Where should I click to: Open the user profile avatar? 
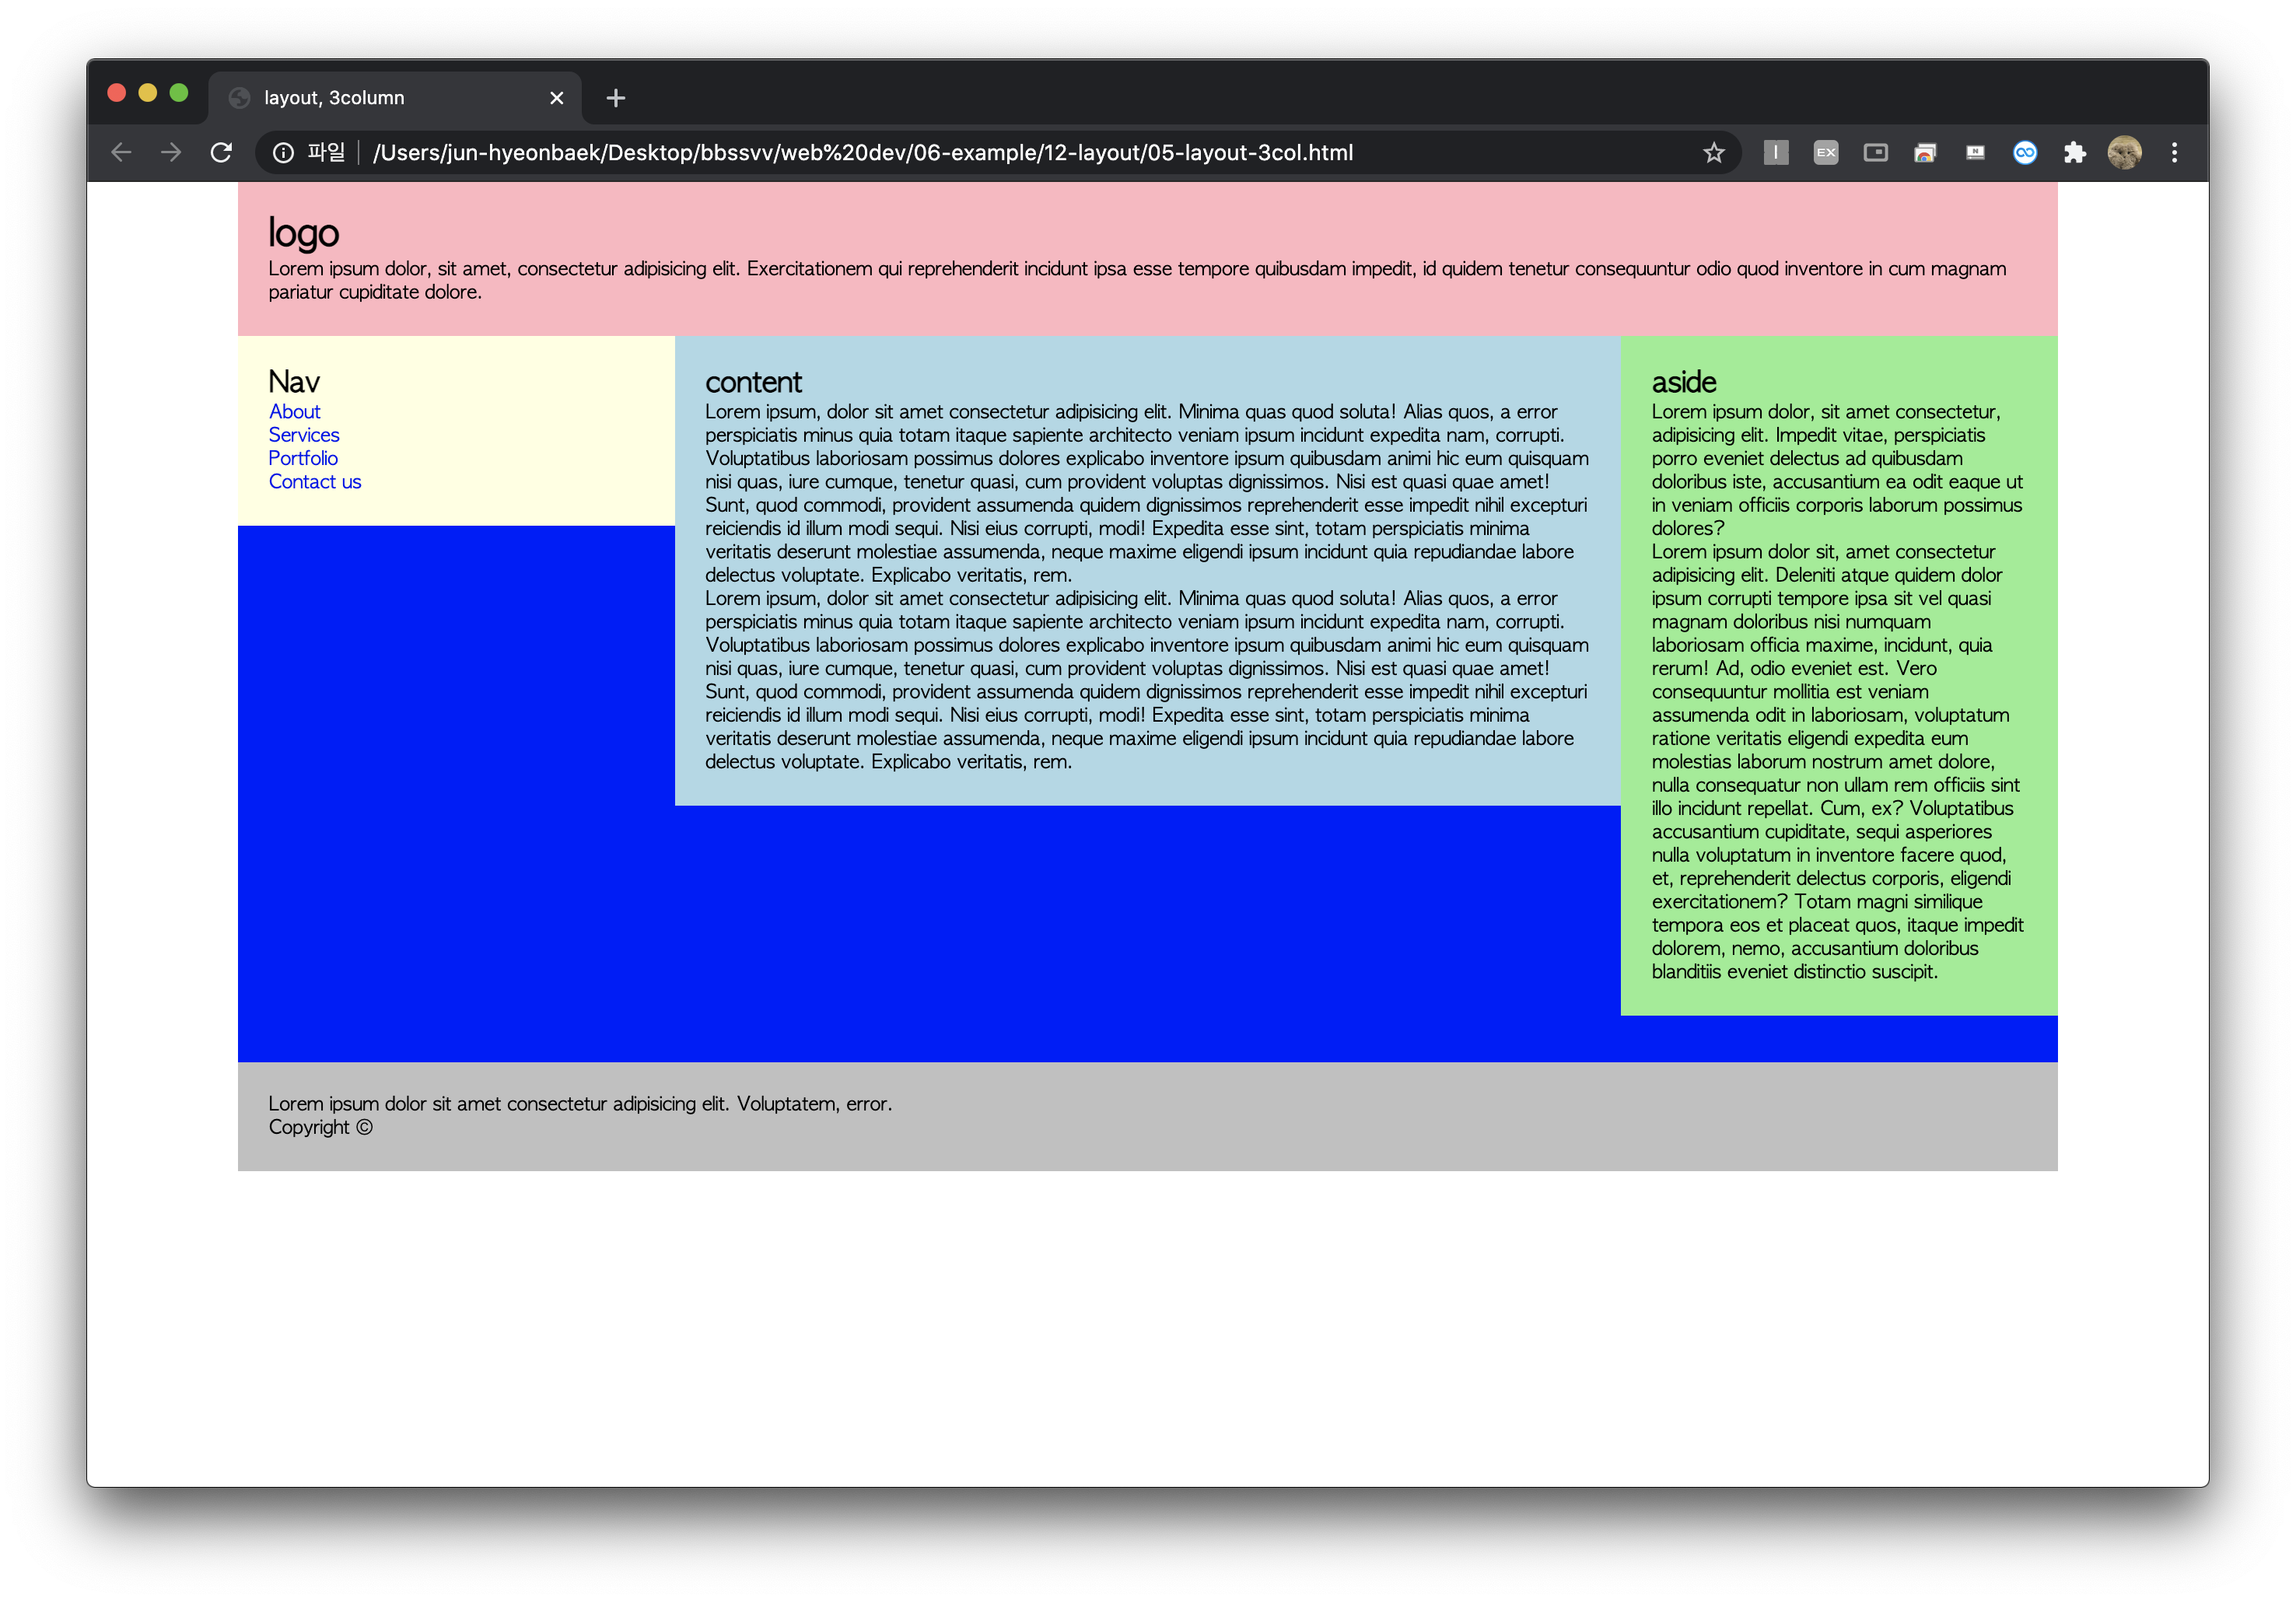(x=2124, y=153)
